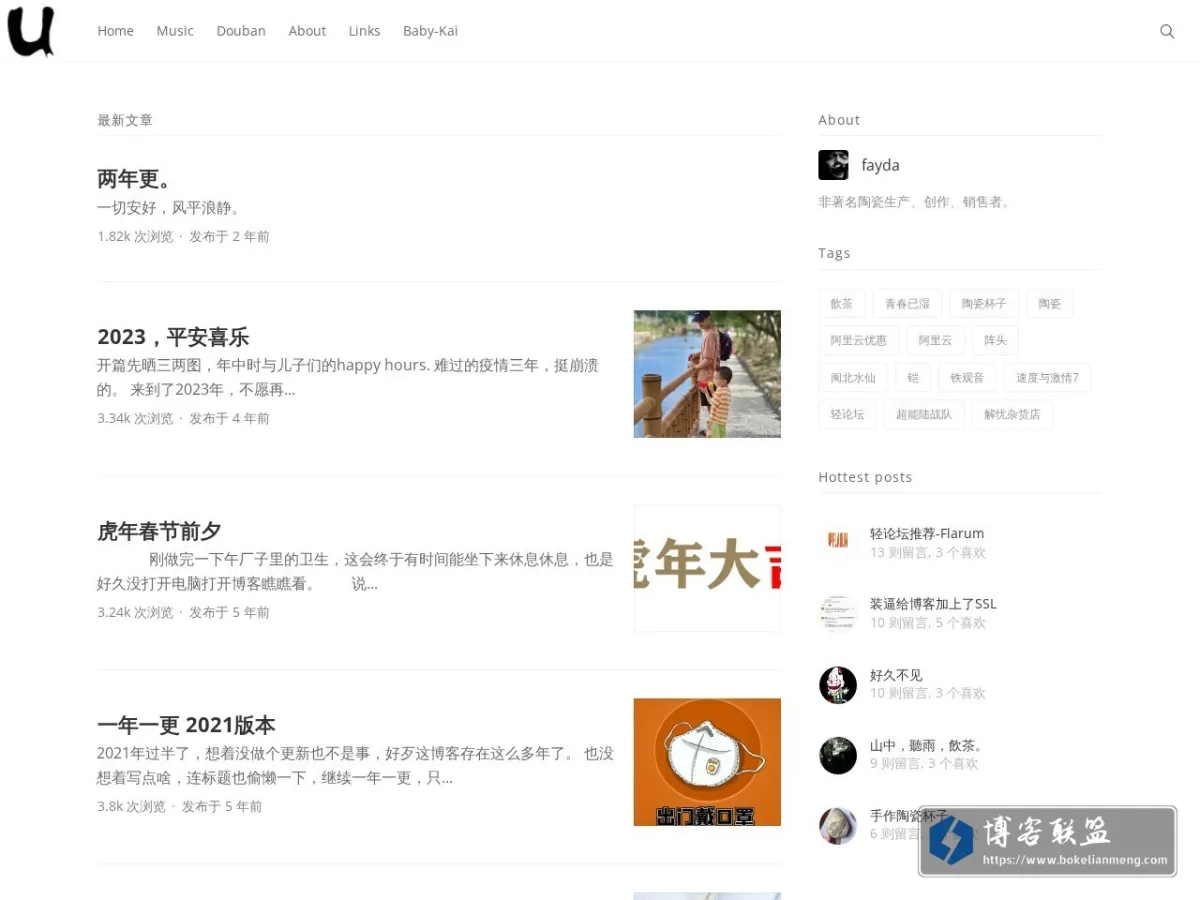The image size is (1200, 900).
Task: Click the 手作陶瓷杯子 post avatar
Action: [x=838, y=825]
